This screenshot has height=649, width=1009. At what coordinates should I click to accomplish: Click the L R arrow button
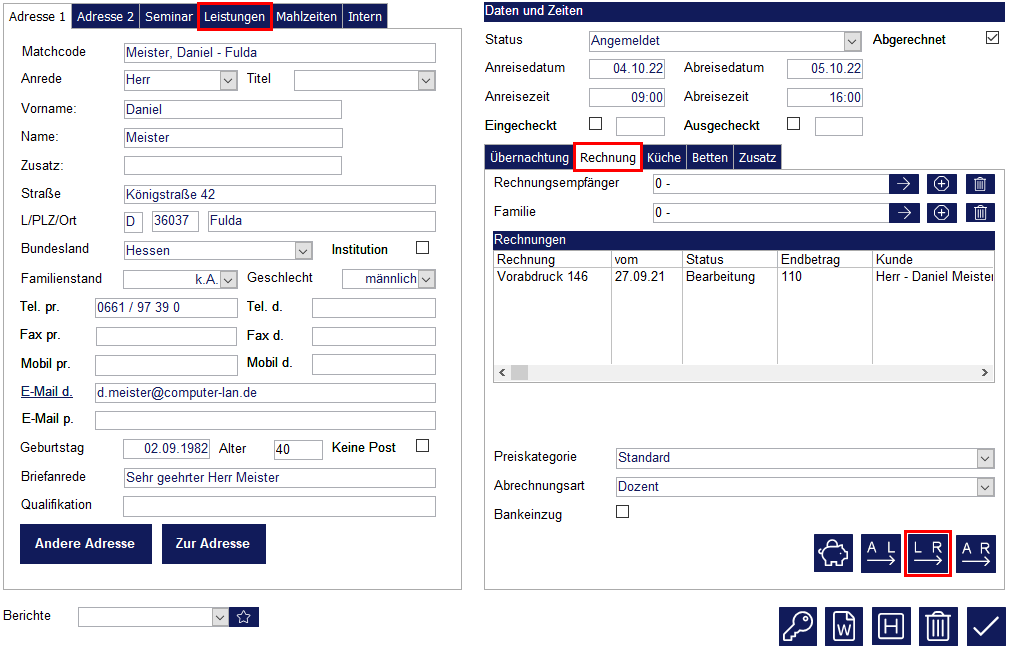[927, 553]
